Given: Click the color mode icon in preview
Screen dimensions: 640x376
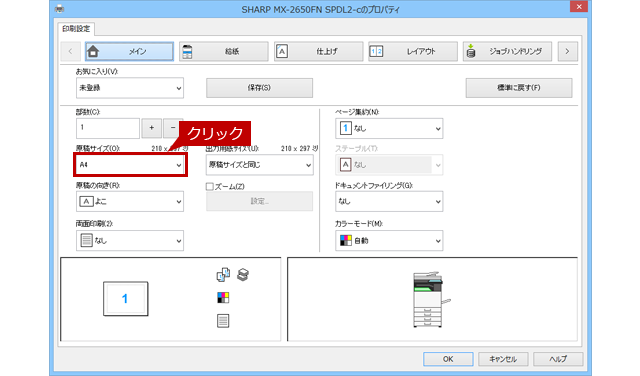Looking at the screenshot, I should pyautogui.click(x=223, y=298).
